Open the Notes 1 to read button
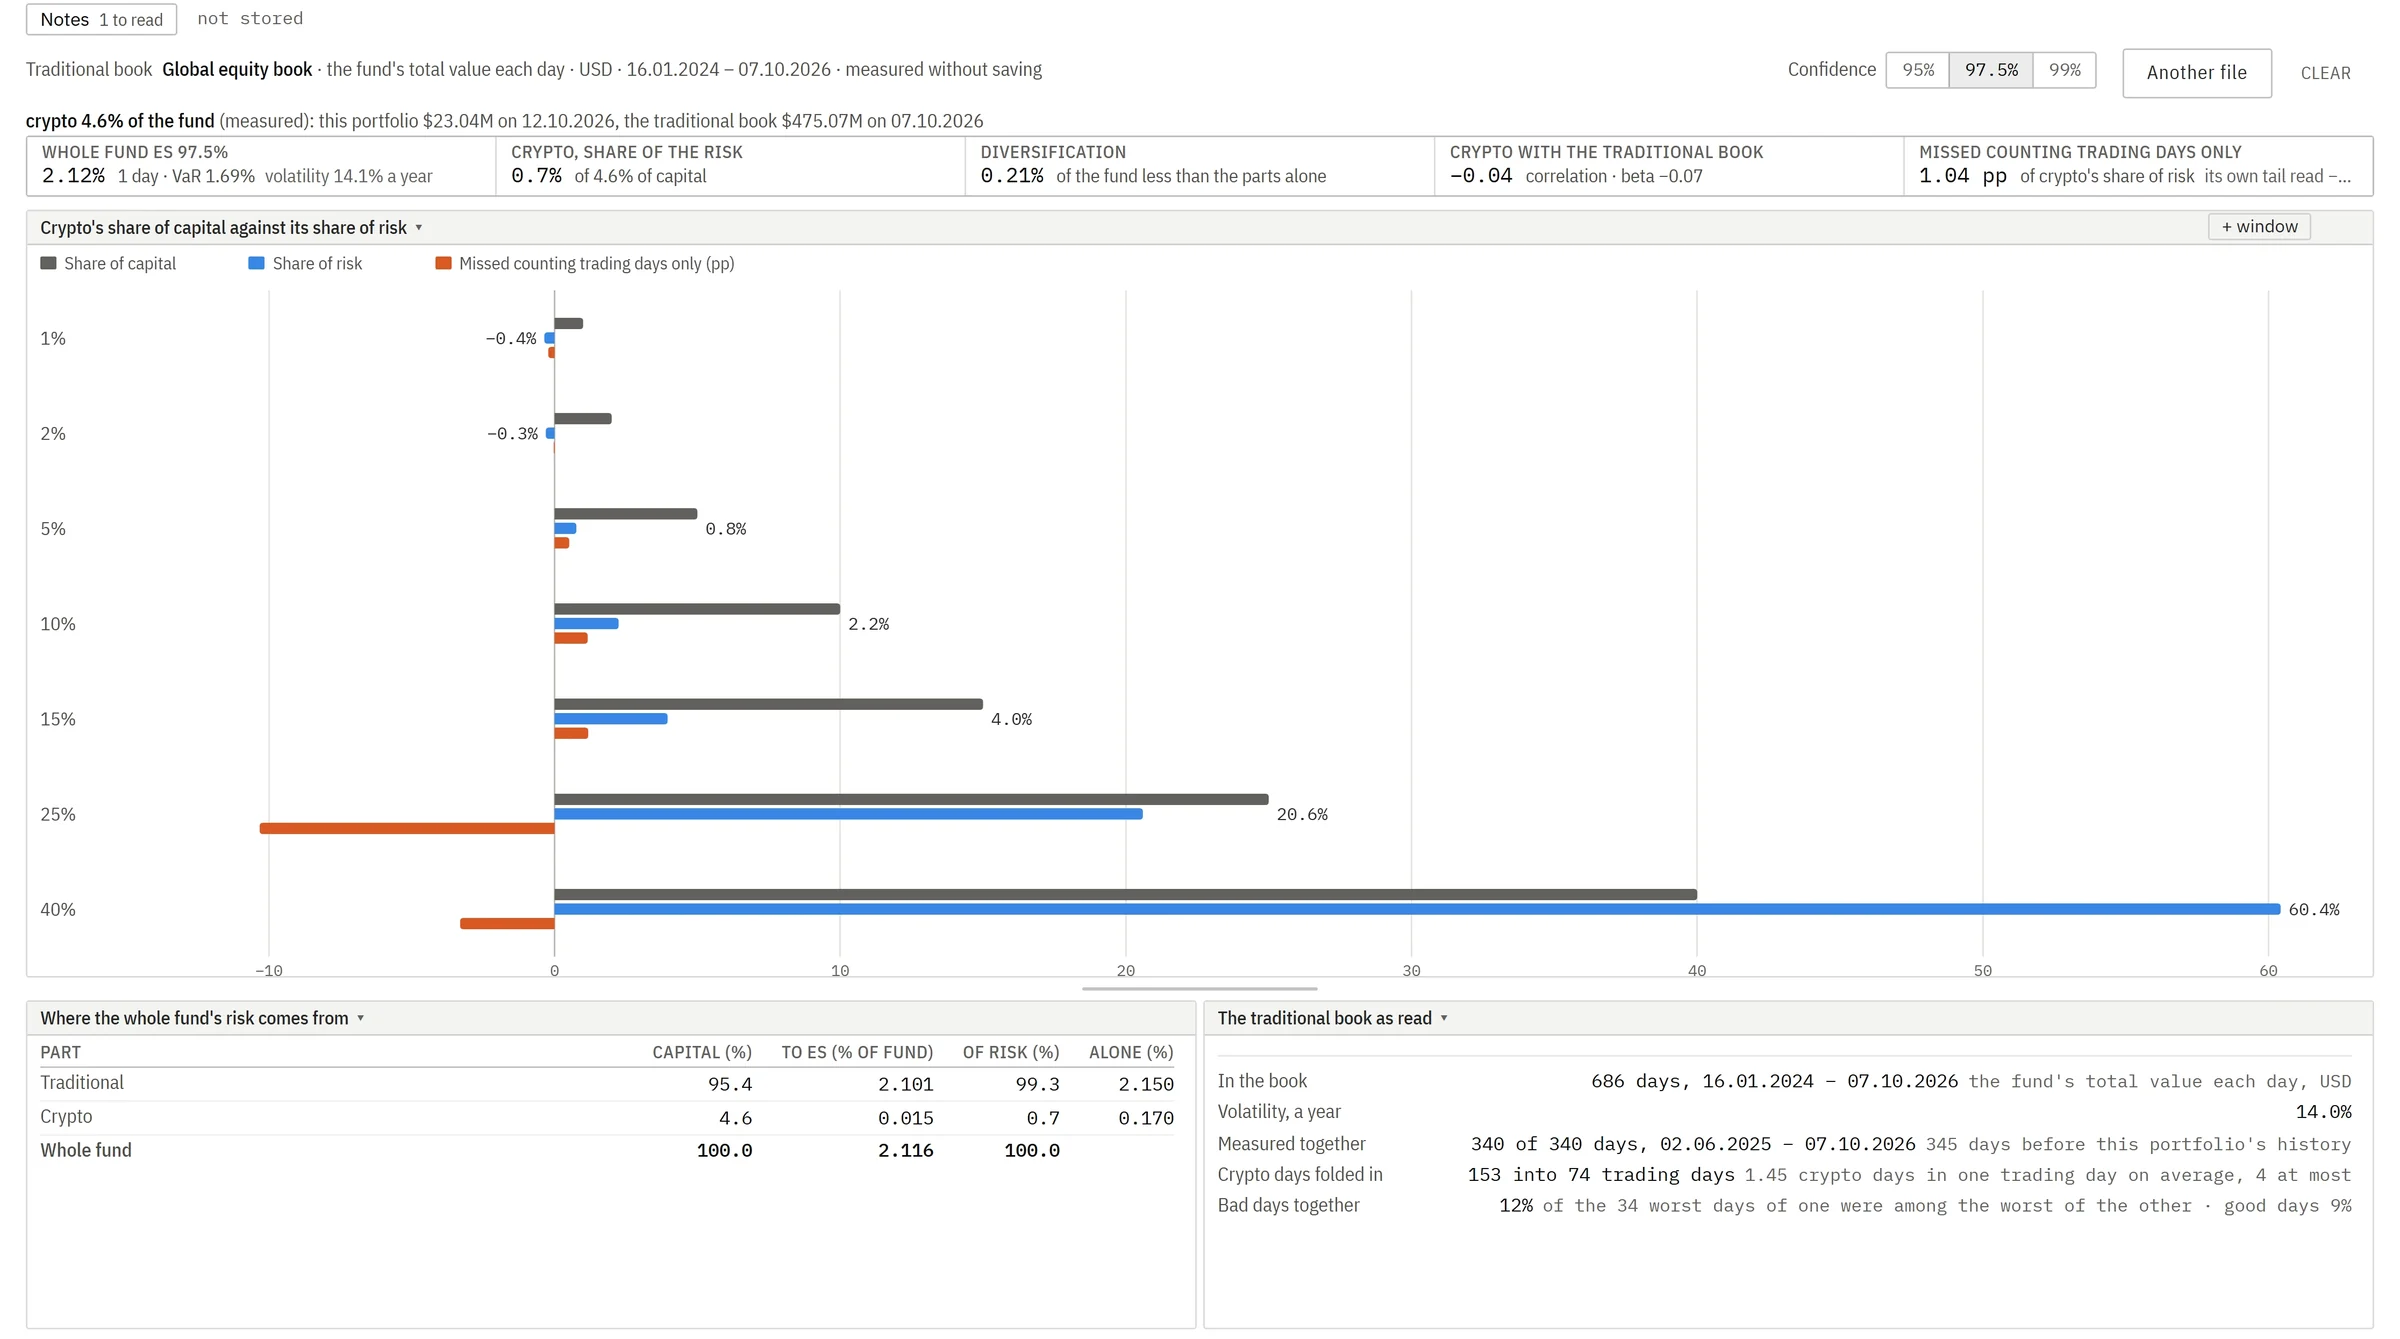This screenshot has height=1339, width=2400. click(x=101, y=19)
